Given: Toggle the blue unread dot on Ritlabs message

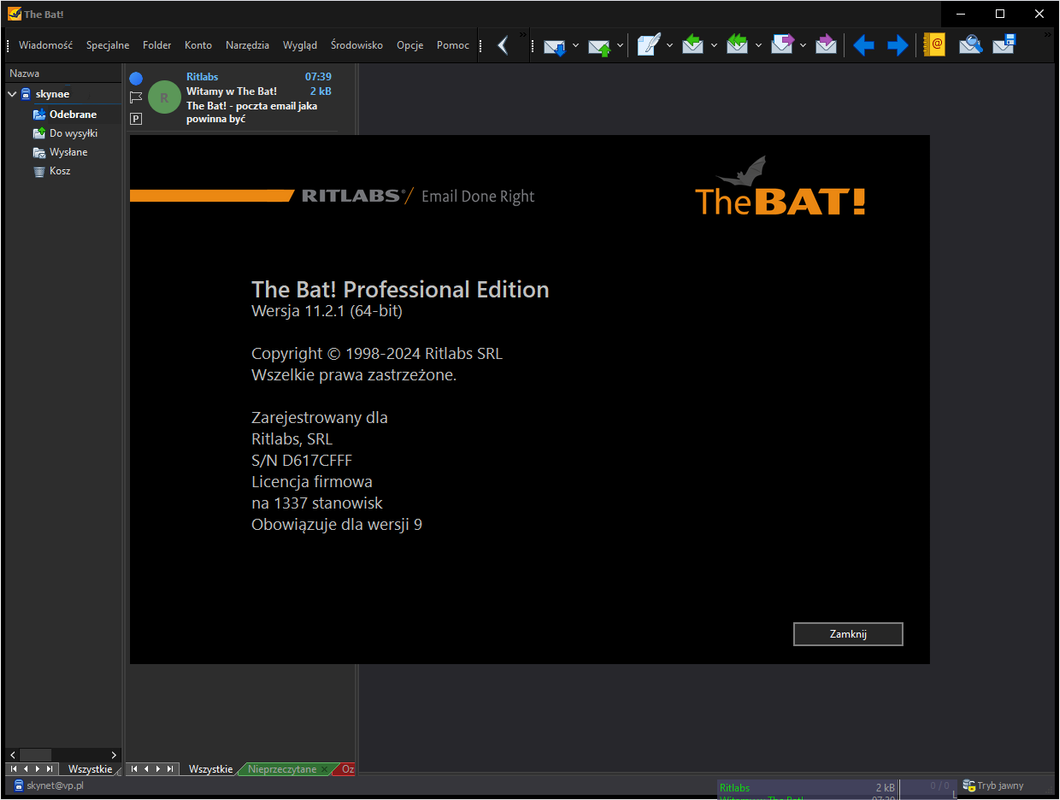Looking at the screenshot, I should coord(136,78).
